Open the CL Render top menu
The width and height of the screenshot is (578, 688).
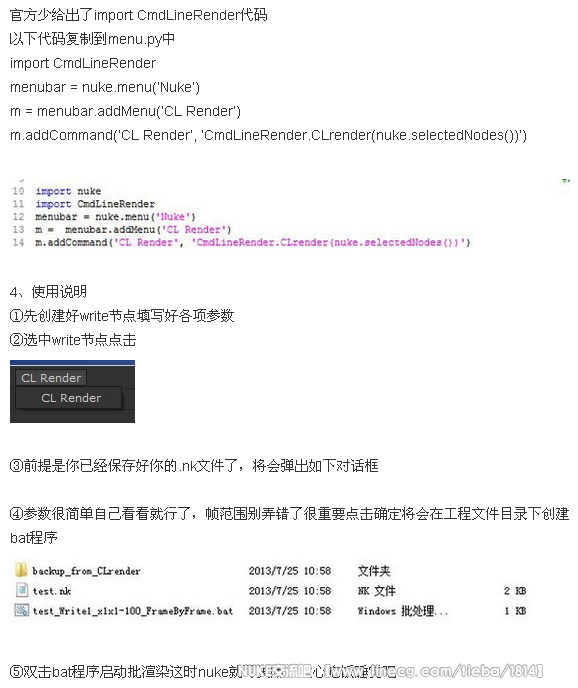51,378
